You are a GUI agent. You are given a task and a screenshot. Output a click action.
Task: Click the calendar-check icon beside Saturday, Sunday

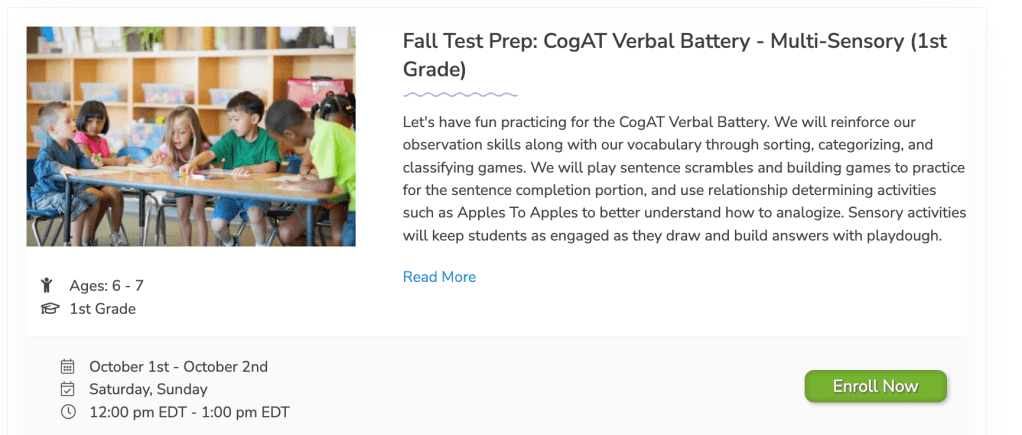coord(68,389)
